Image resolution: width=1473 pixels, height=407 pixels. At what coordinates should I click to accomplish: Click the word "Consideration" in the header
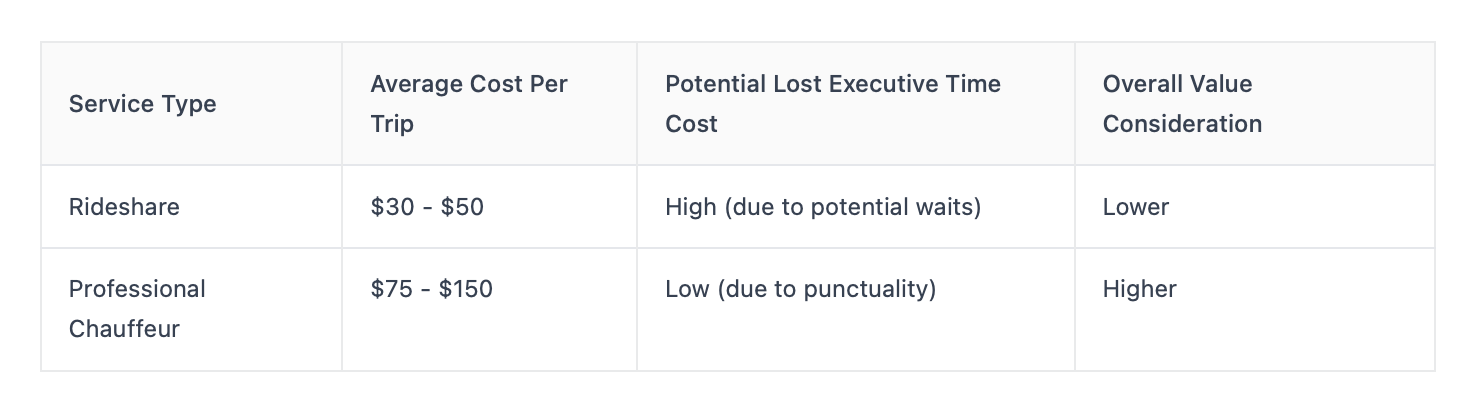1182,124
